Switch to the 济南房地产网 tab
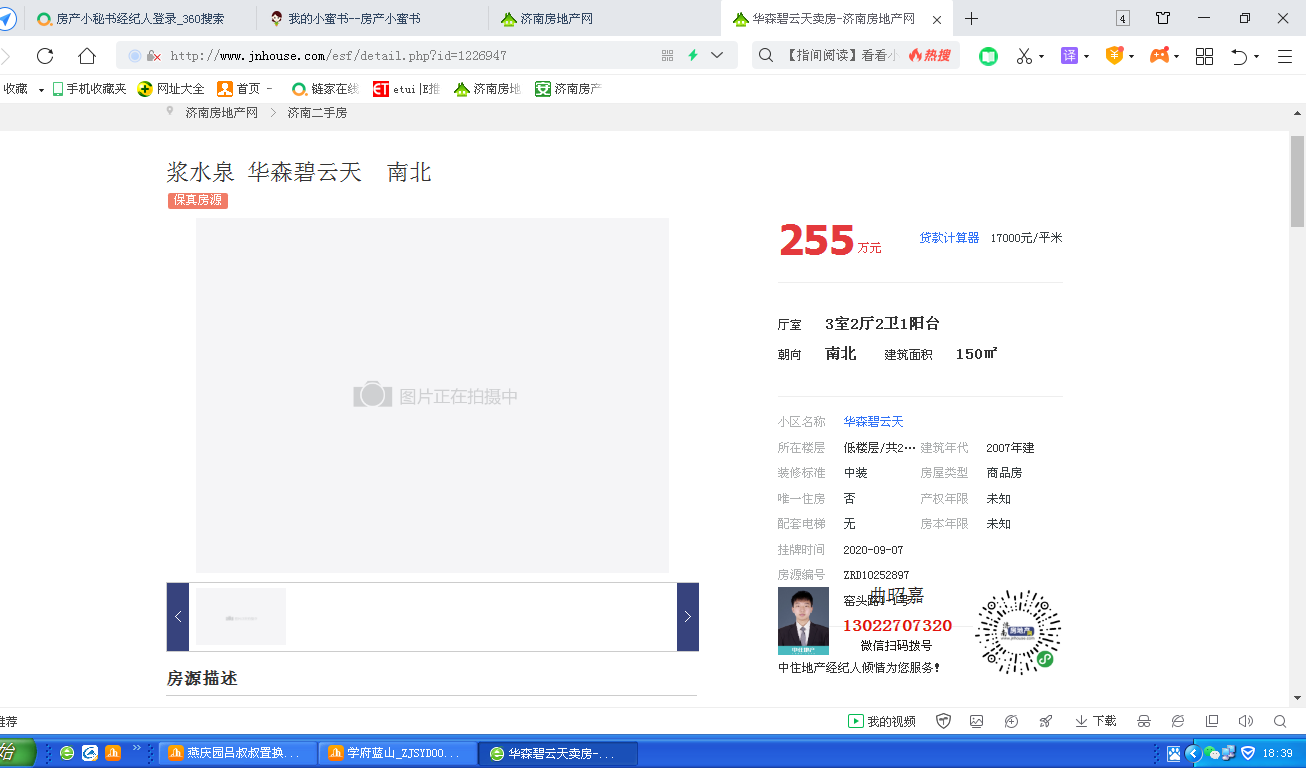 [x=554, y=17]
